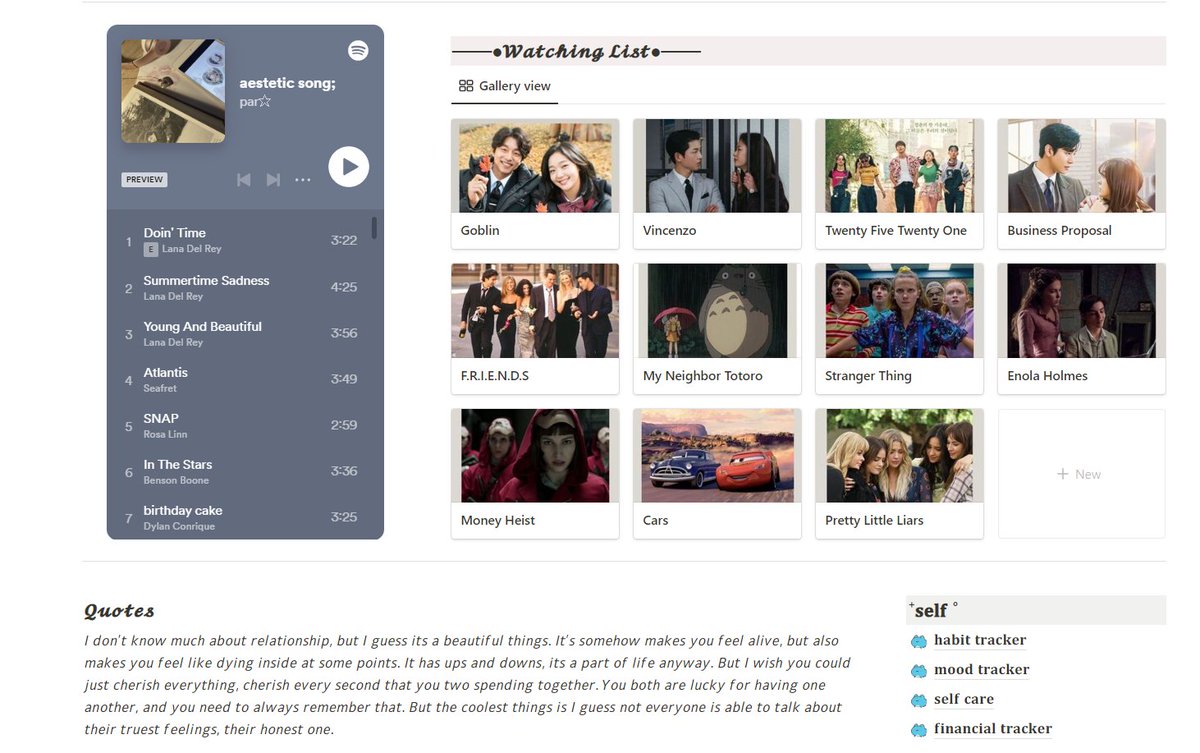This screenshot has height=753, width=1200.
Task: Click the artist name Seafret
Action: (x=160, y=388)
